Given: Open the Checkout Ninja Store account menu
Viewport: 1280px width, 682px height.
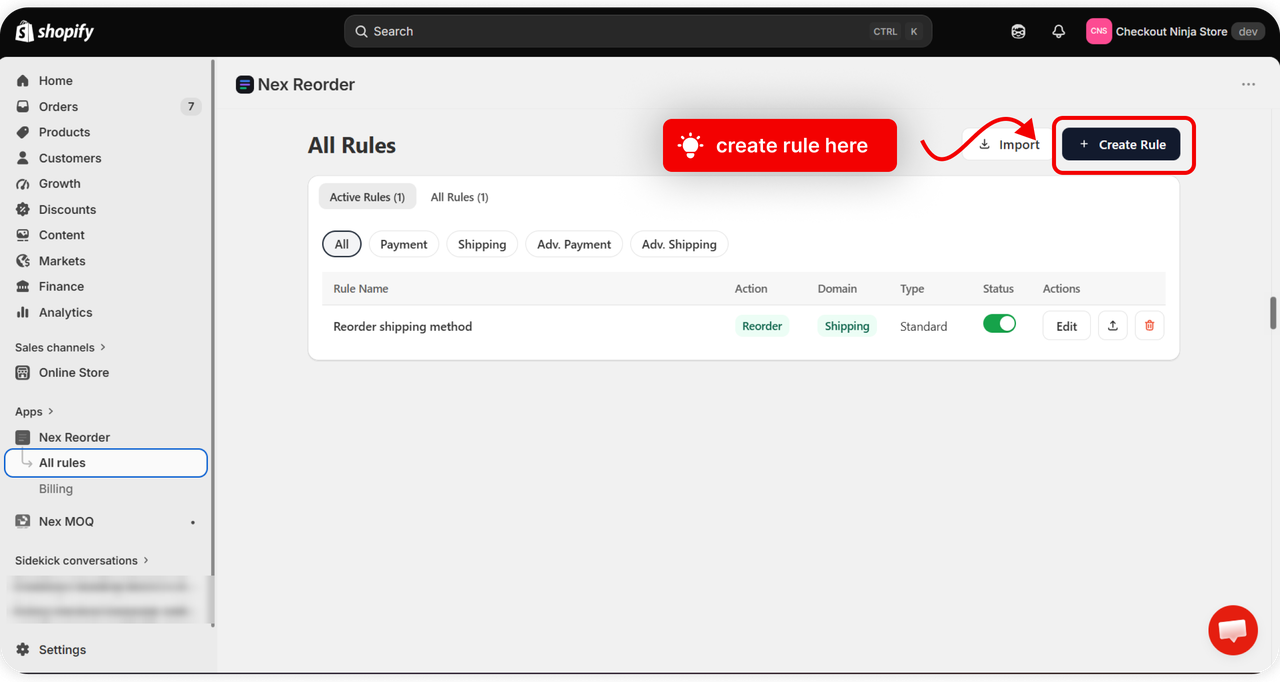Looking at the screenshot, I should click(1175, 32).
